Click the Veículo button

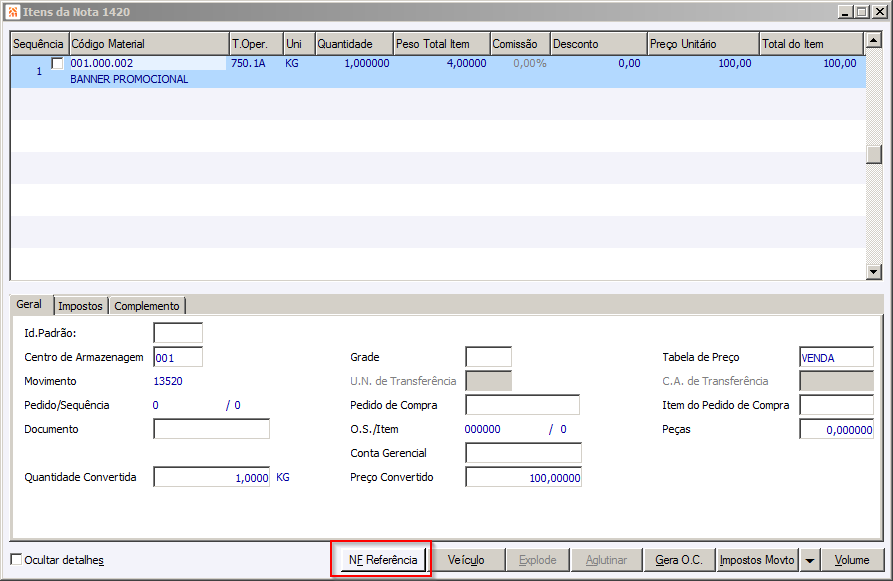pyautogui.click(x=466, y=560)
